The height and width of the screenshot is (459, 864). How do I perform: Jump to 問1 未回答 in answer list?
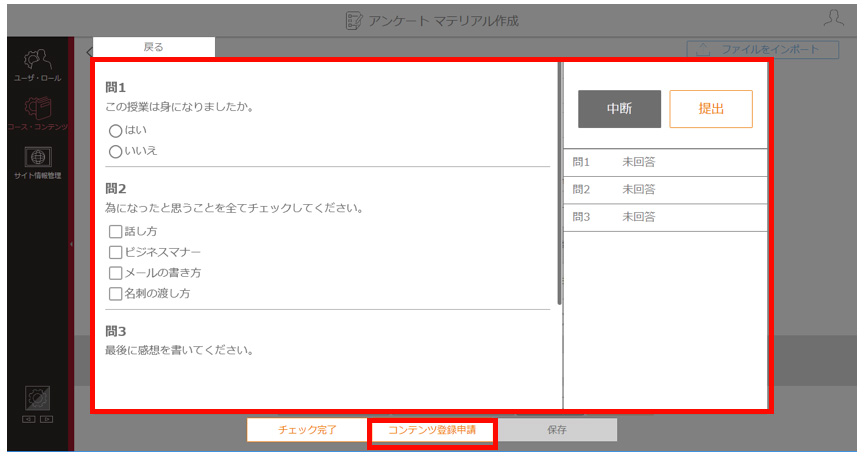pyautogui.click(x=665, y=162)
